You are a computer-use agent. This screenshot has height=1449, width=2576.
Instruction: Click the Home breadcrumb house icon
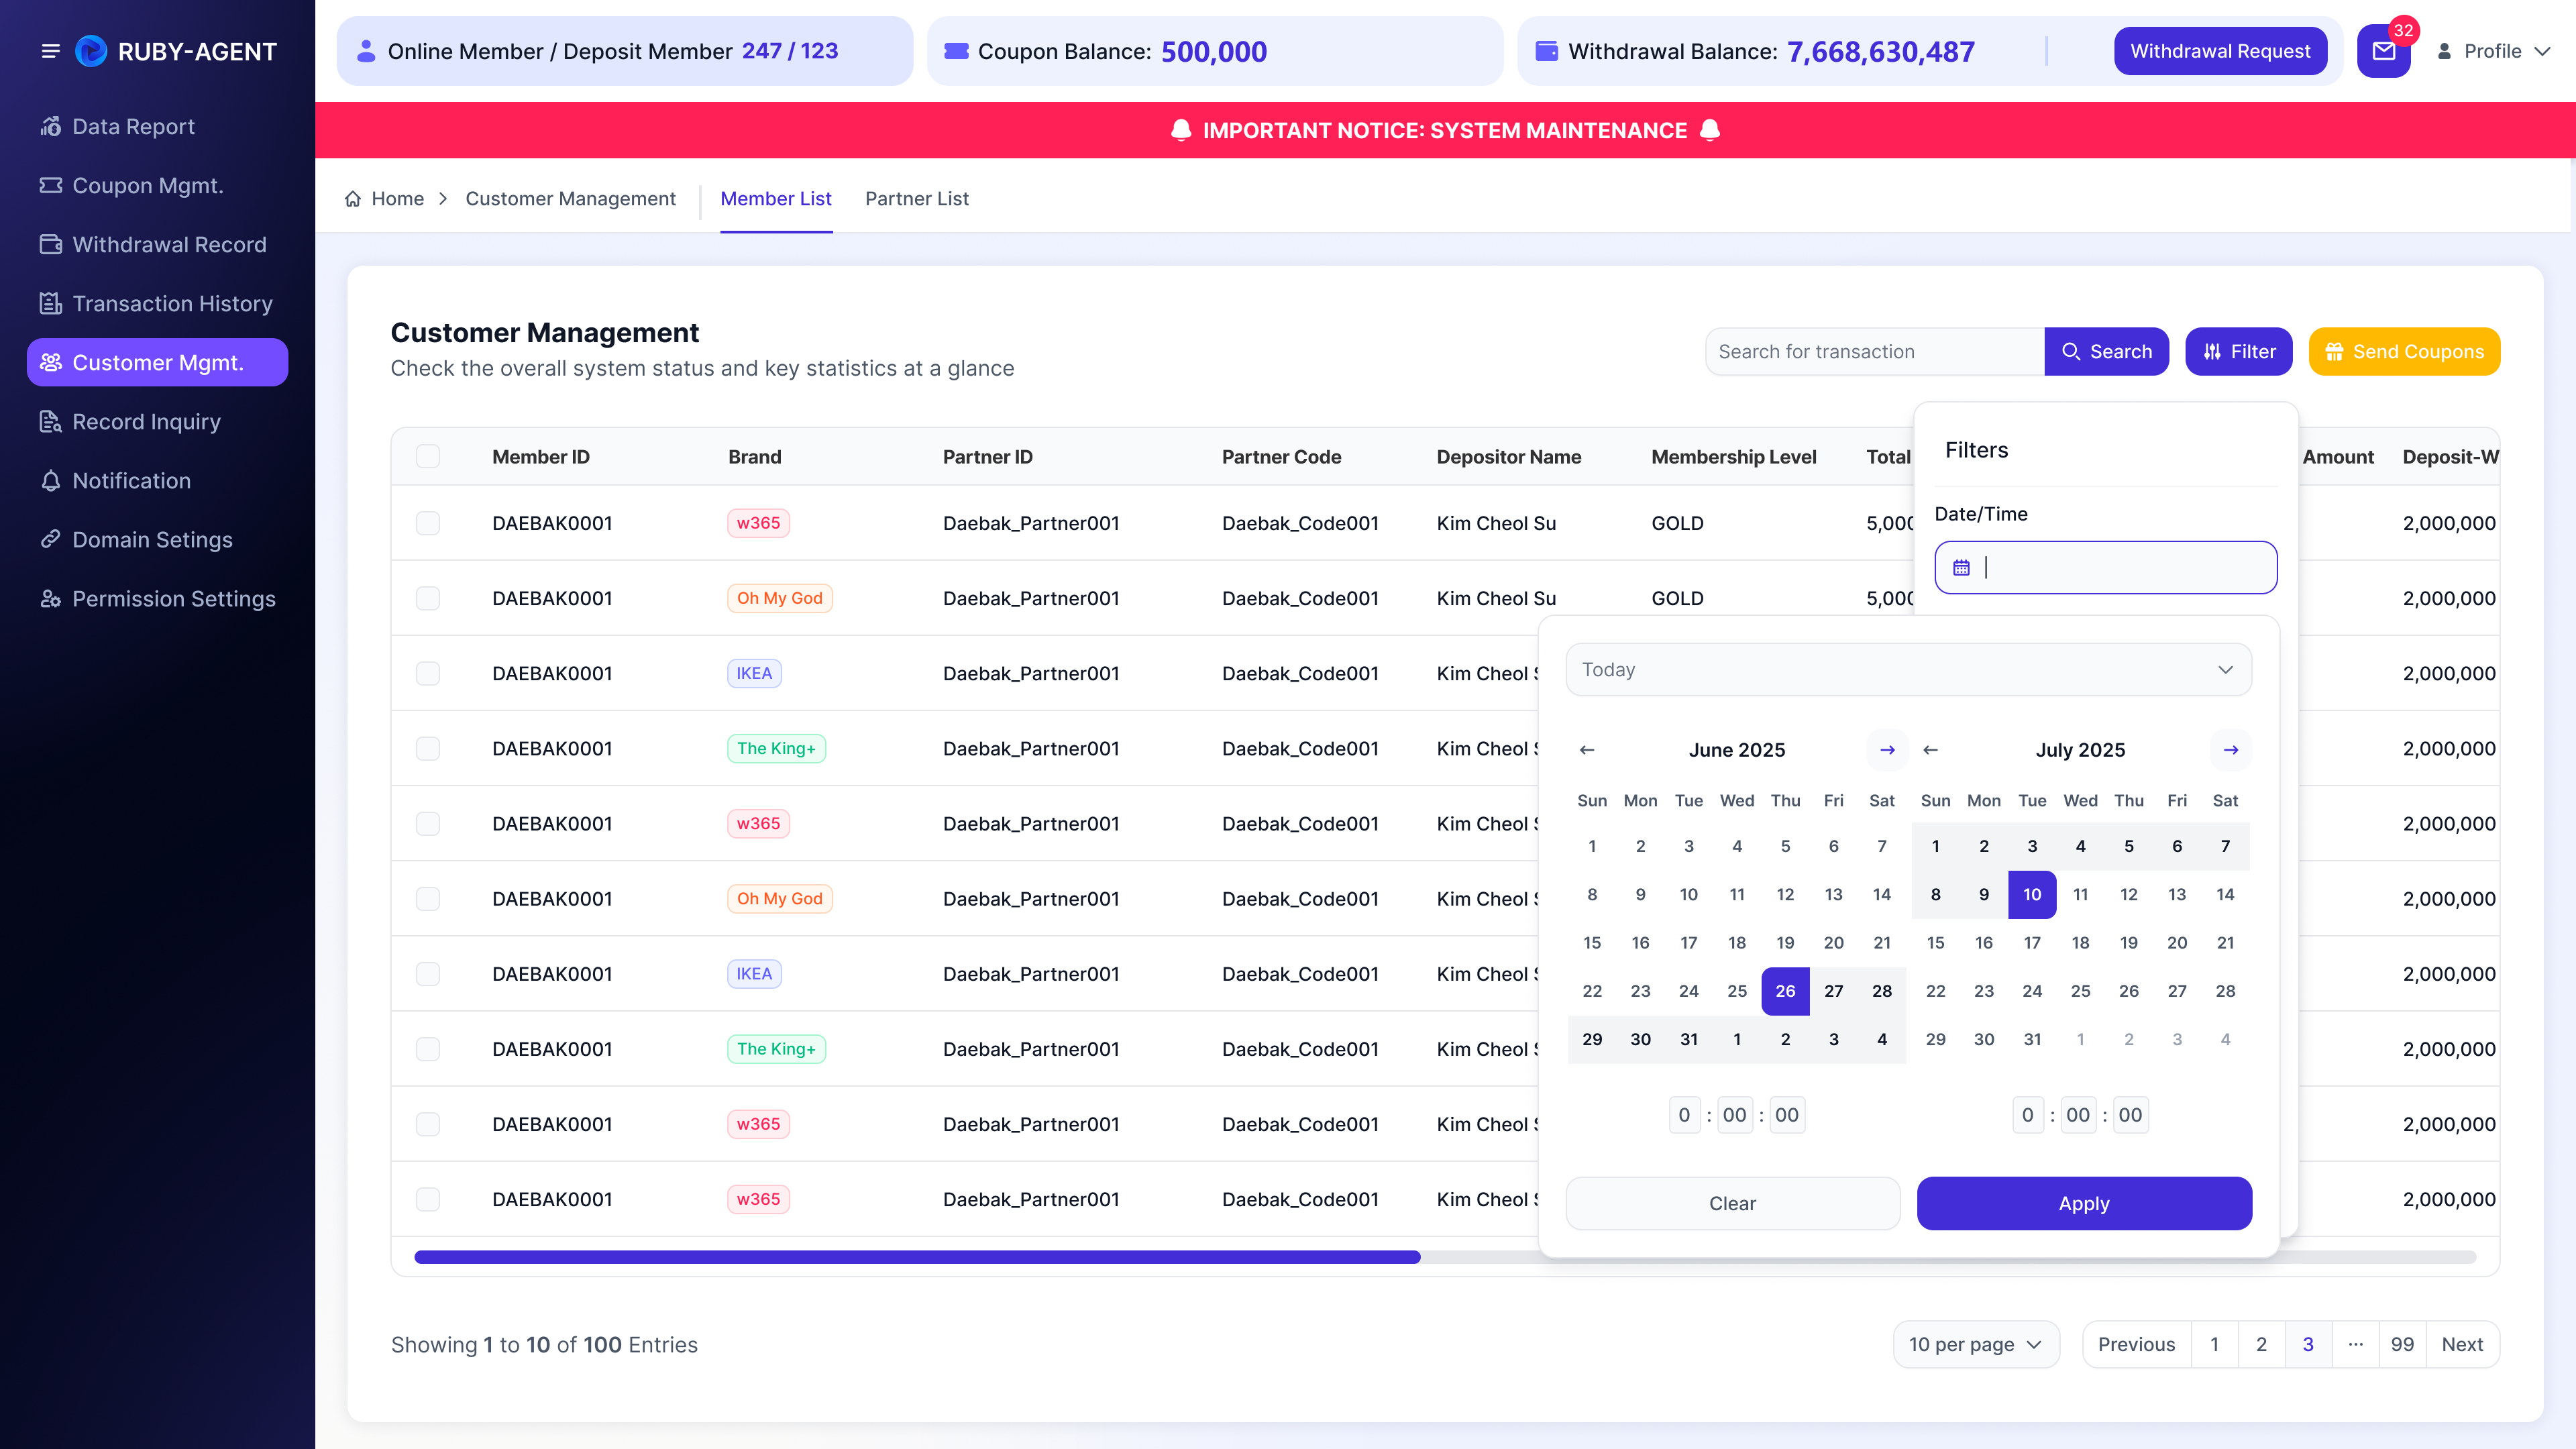point(353,199)
